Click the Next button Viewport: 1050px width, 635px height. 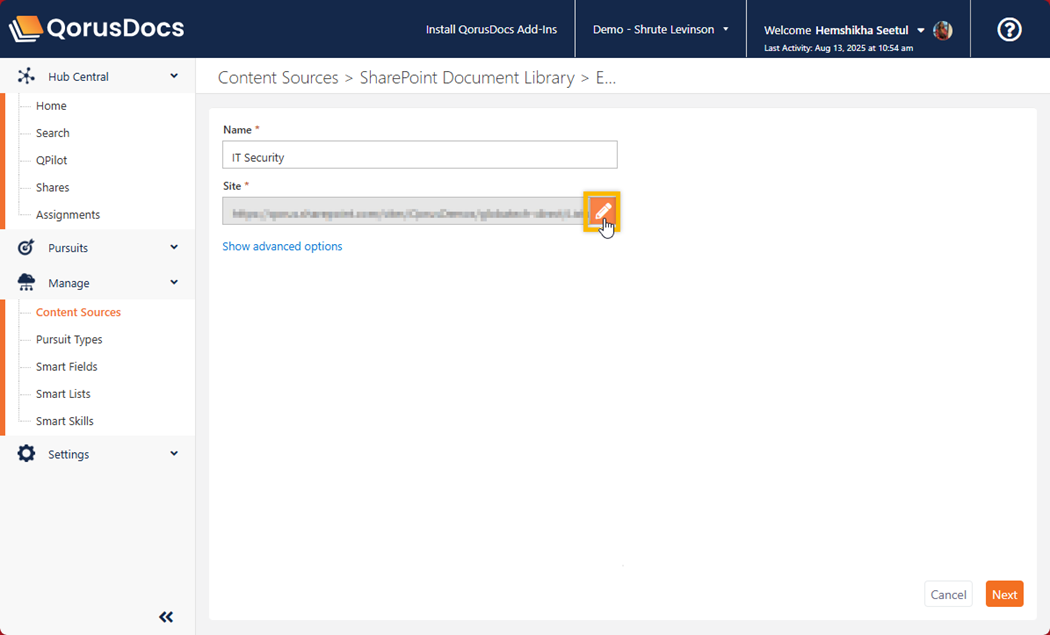pos(1004,594)
